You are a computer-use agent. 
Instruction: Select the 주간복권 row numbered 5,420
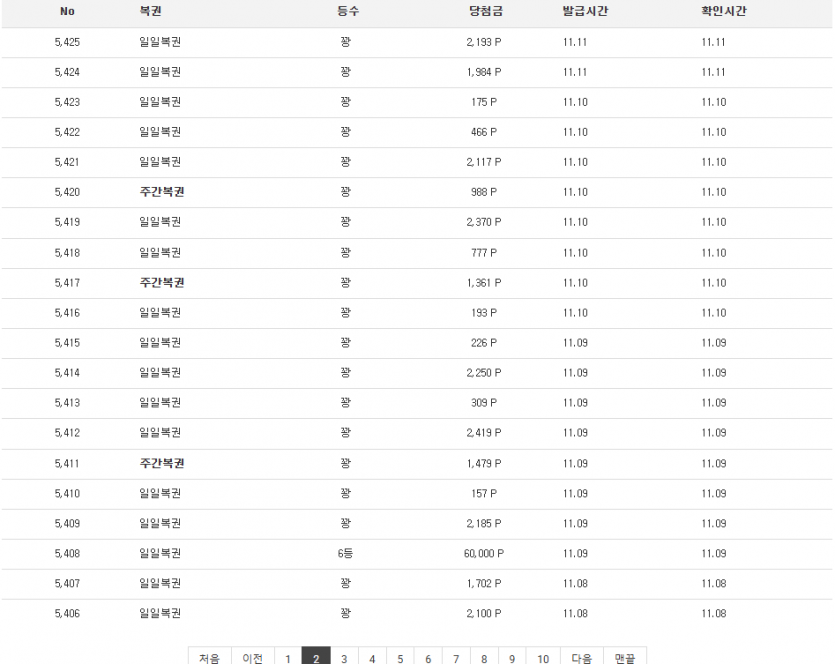[417, 192]
